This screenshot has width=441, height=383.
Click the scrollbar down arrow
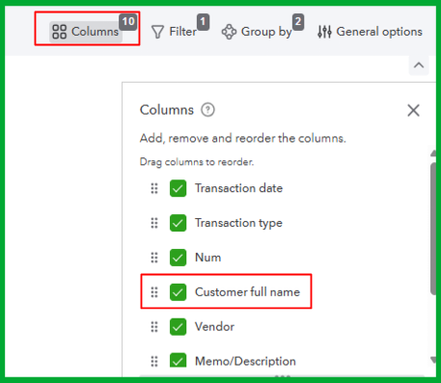433,360
